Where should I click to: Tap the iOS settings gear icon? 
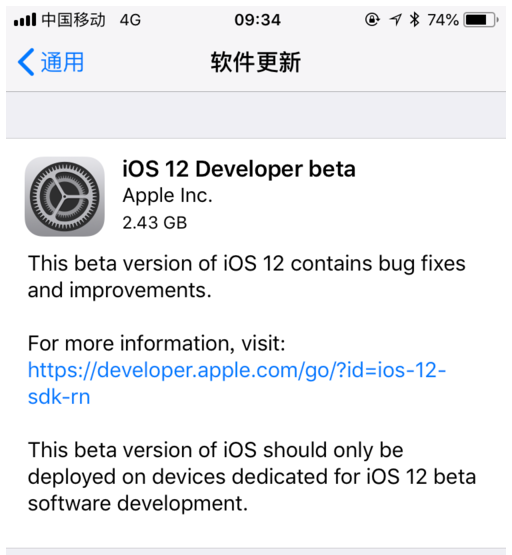(x=64, y=196)
